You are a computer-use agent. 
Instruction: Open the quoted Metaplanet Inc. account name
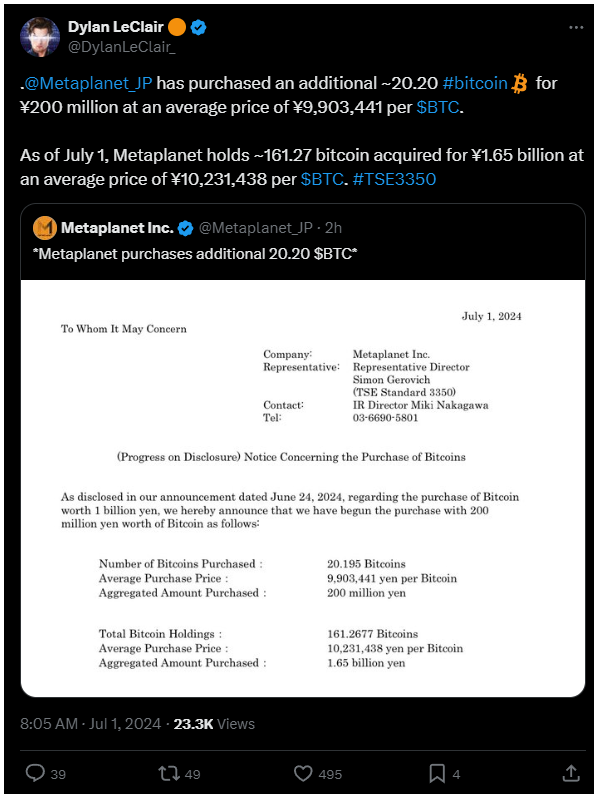tap(118, 228)
